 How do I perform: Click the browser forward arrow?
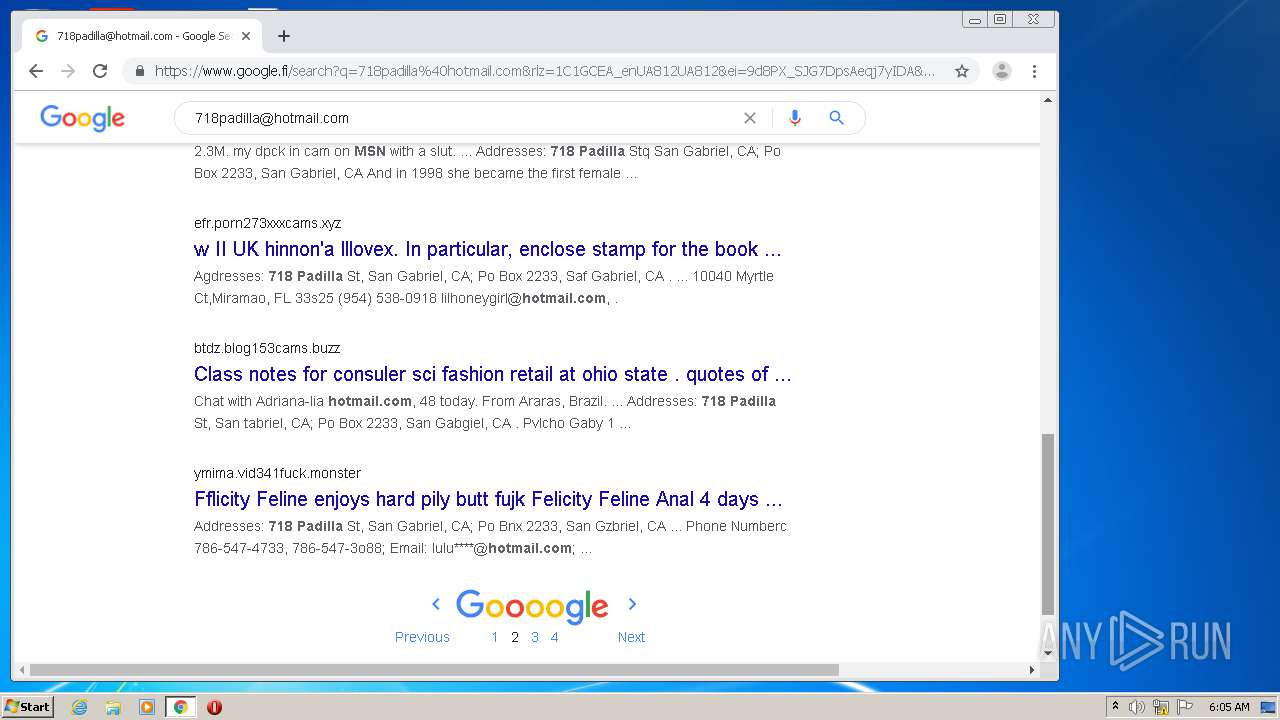click(x=68, y=71)
